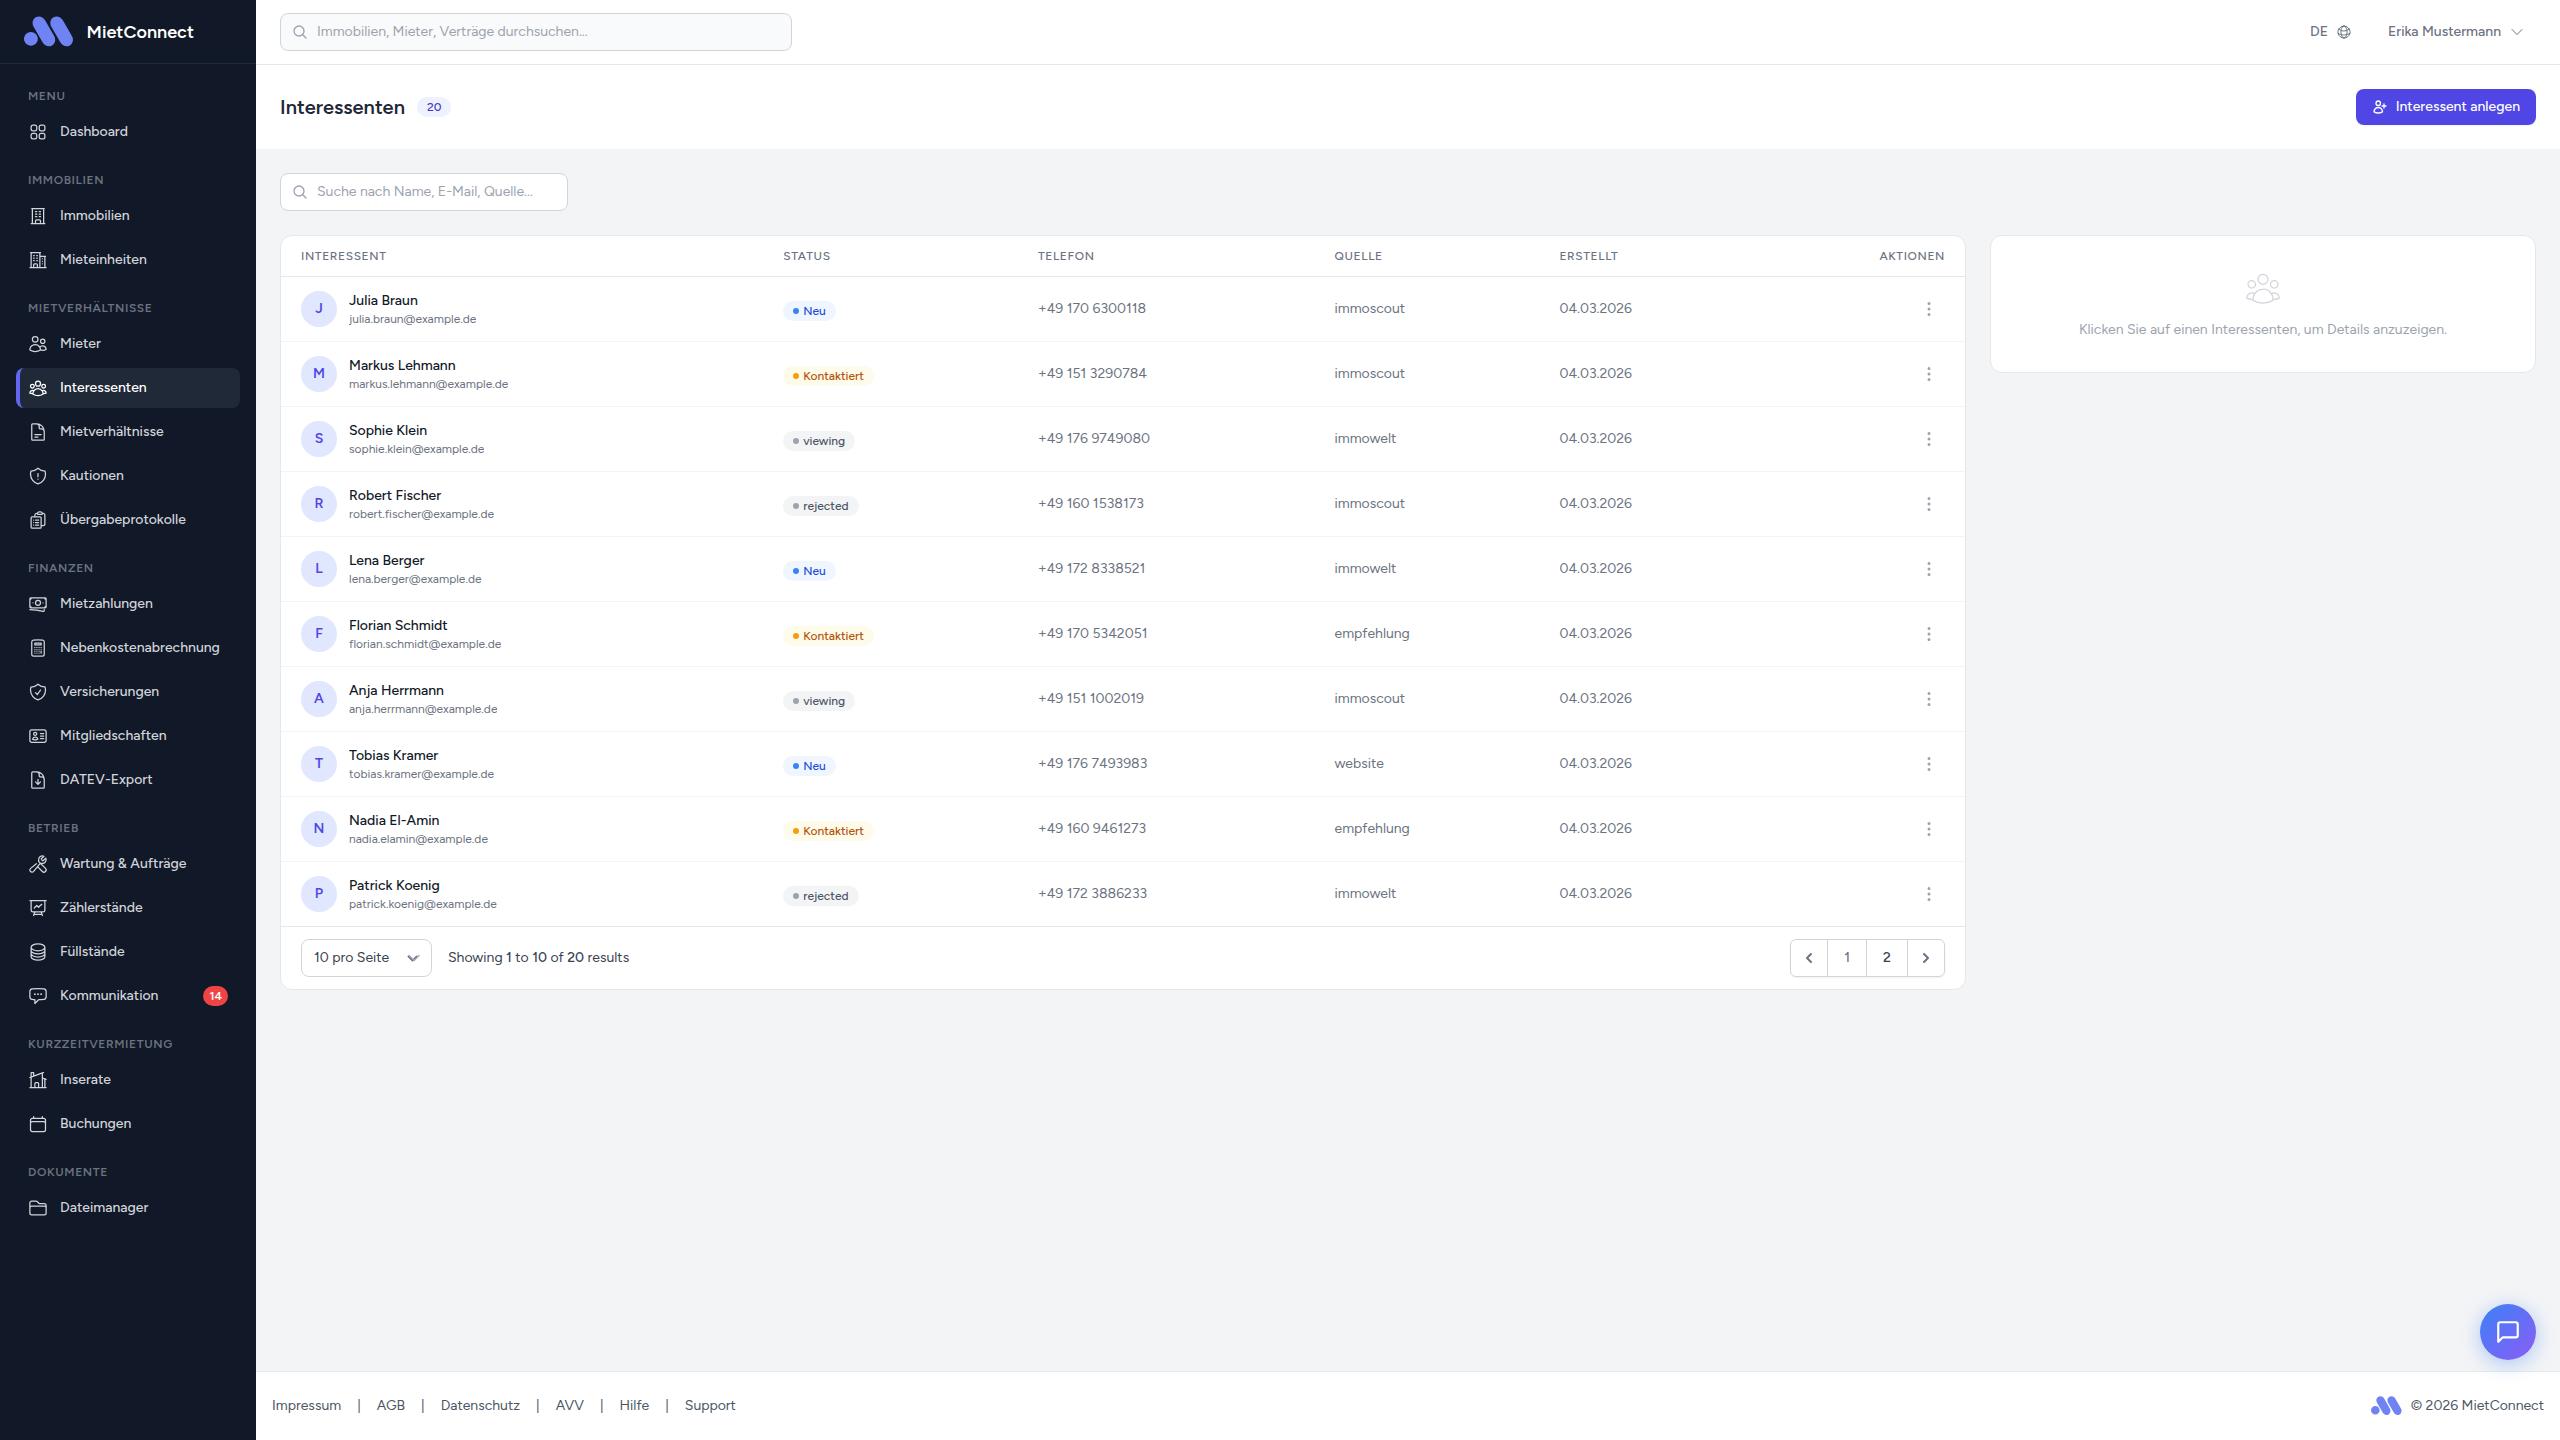Click the MietConnect logo icon

pyautogui.click(x=48, y=32)
